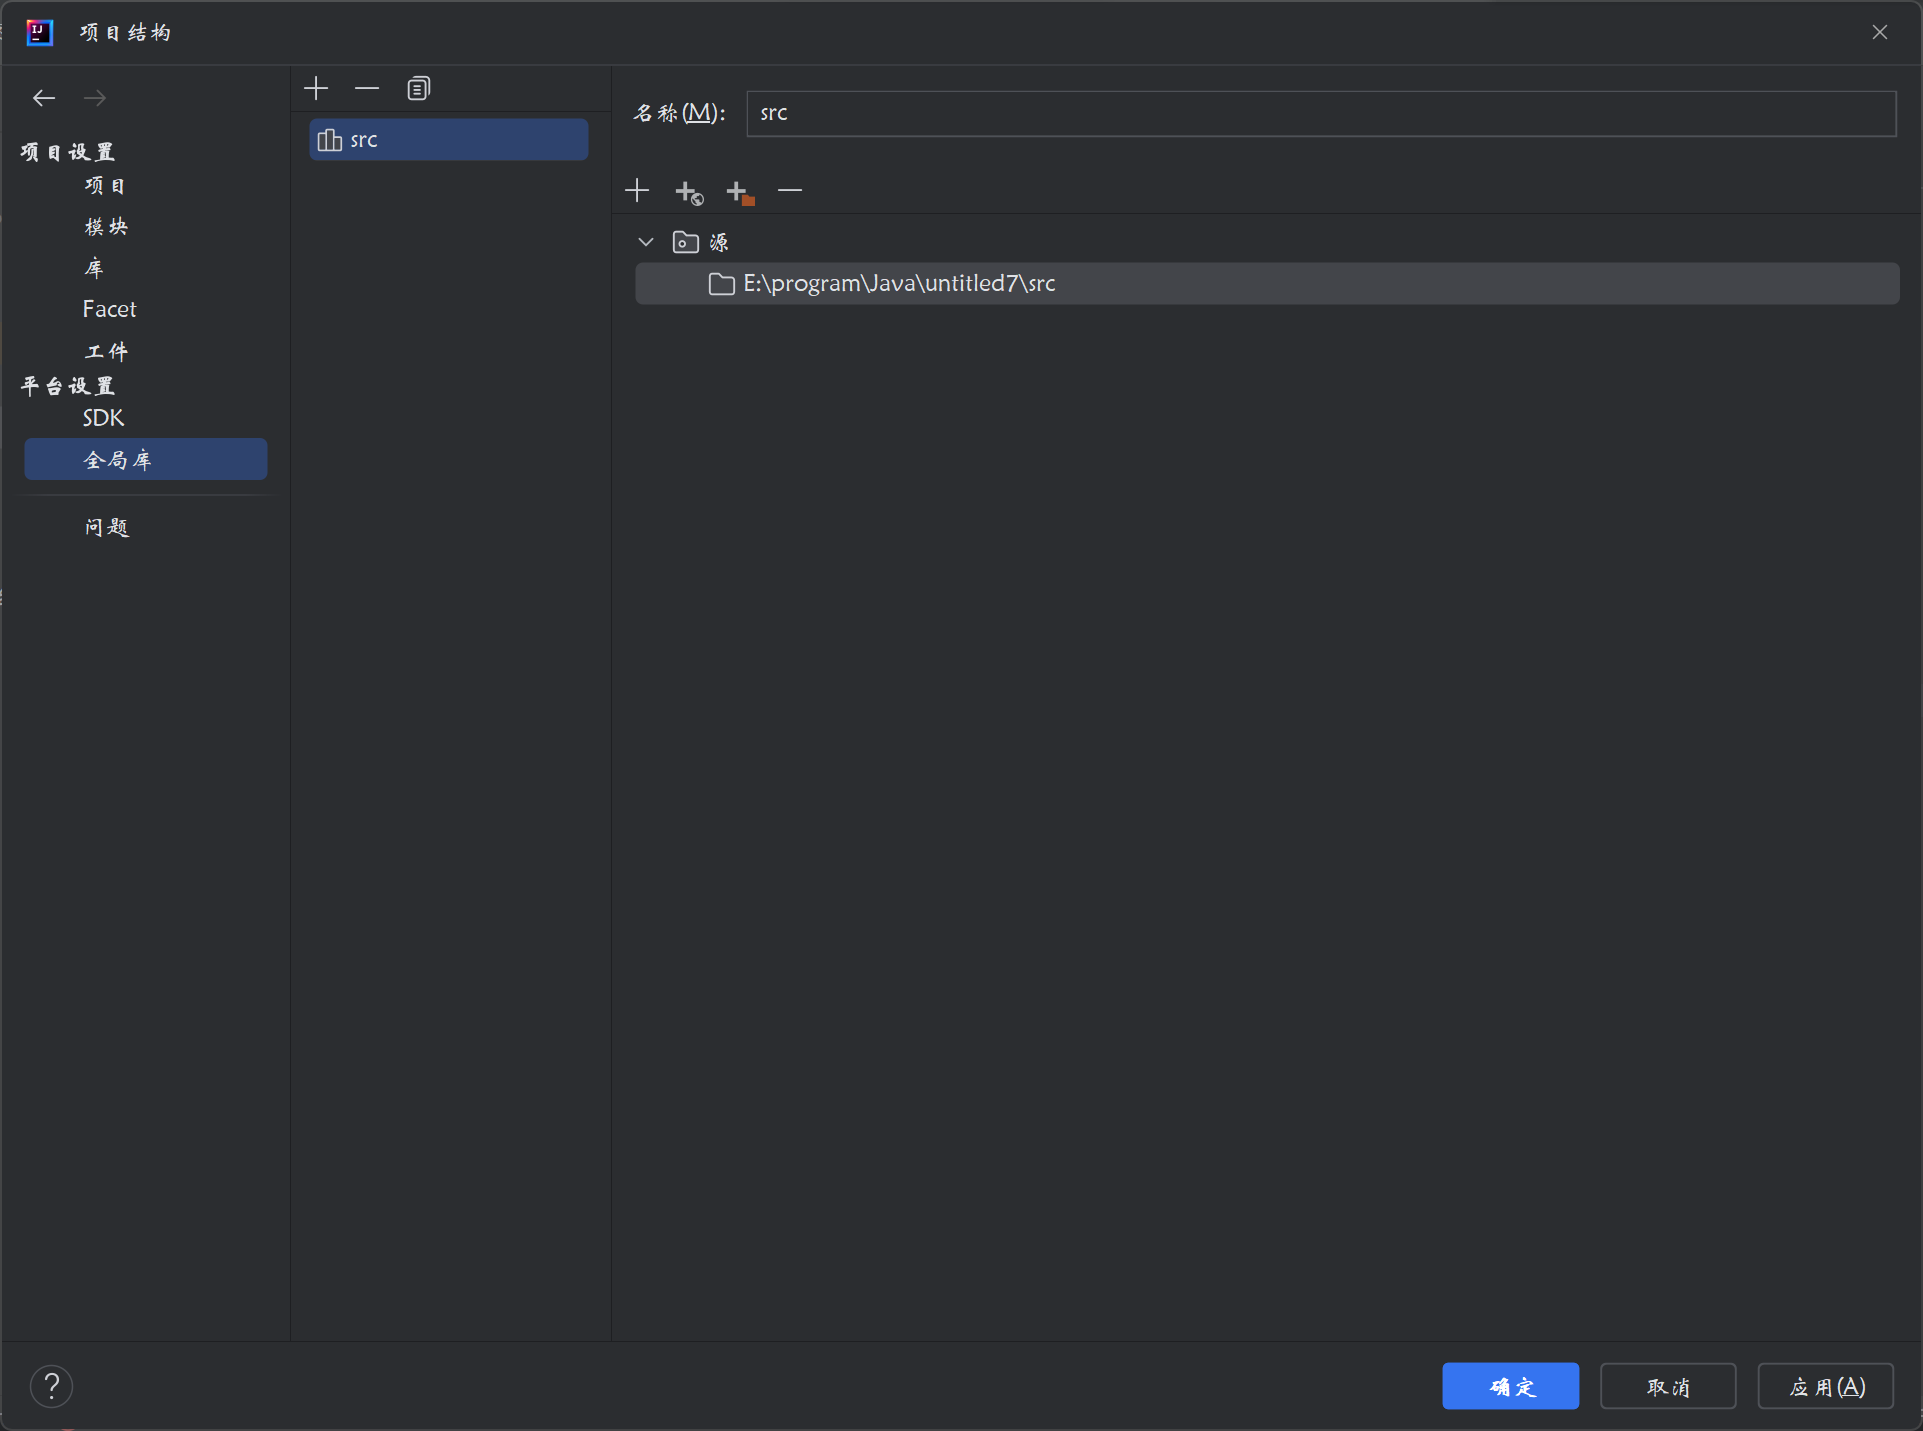Open the Facet settings page
This screenshot has height=1431, width=1923.
tap(109, 309)
